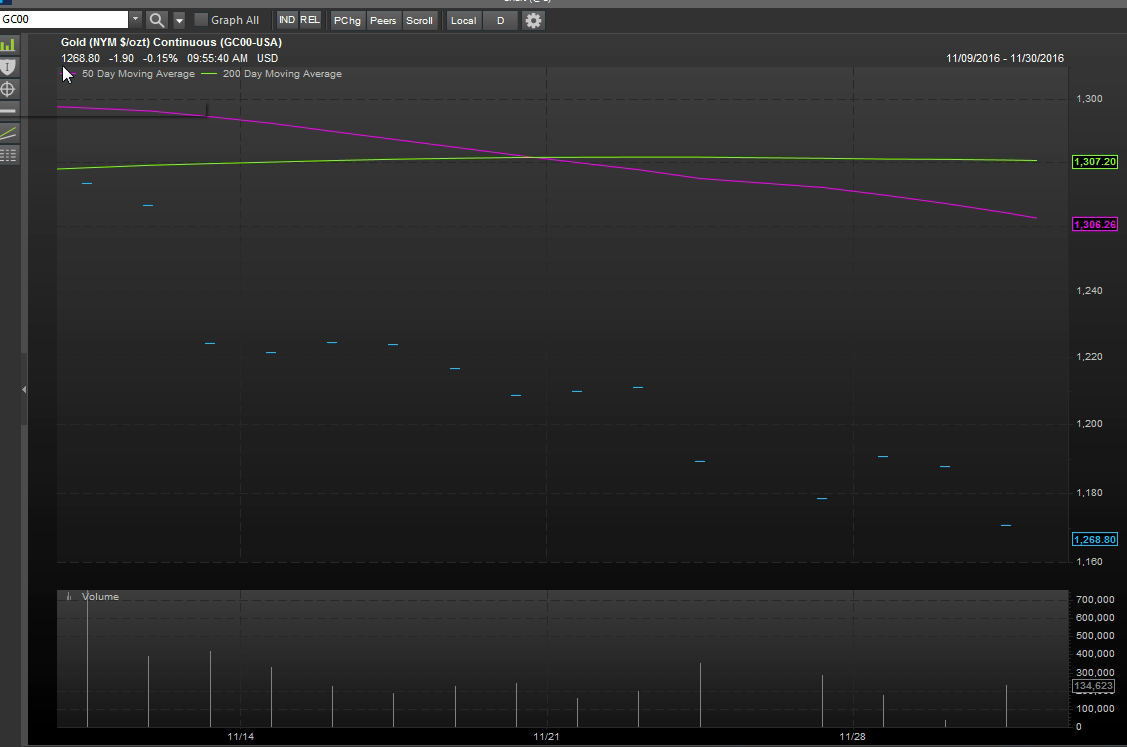Pick the trend line drawing tool

coord(8,133)
